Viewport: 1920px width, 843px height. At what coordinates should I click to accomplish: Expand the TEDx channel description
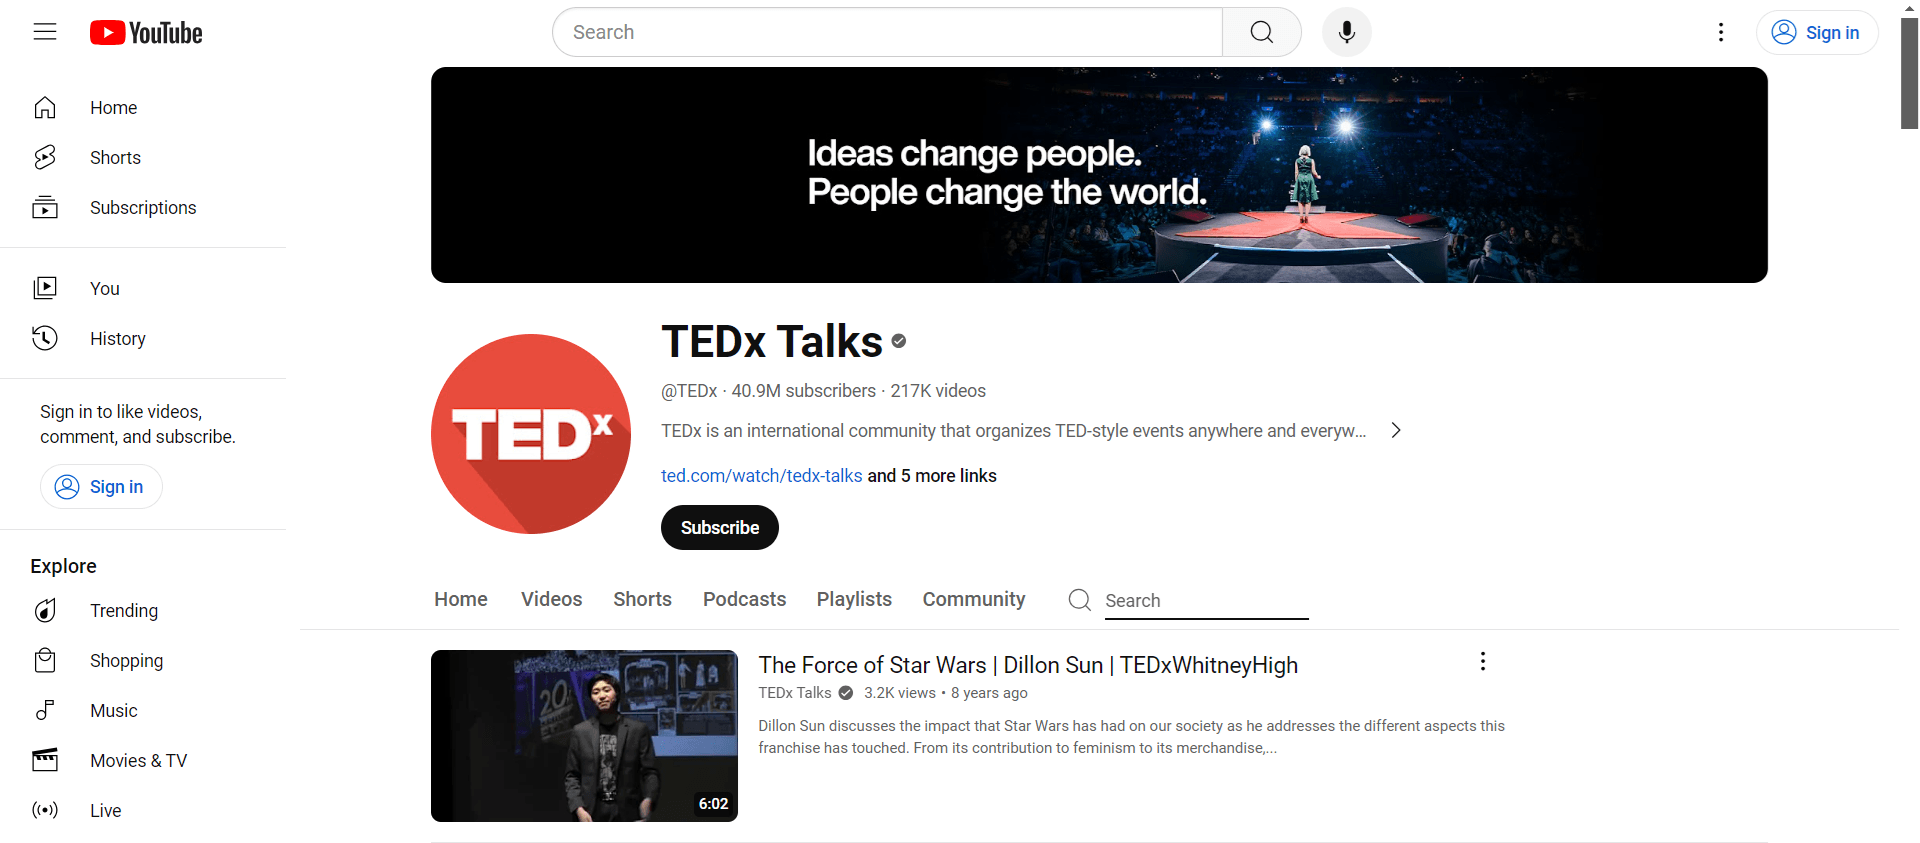tap(1396, 431)
